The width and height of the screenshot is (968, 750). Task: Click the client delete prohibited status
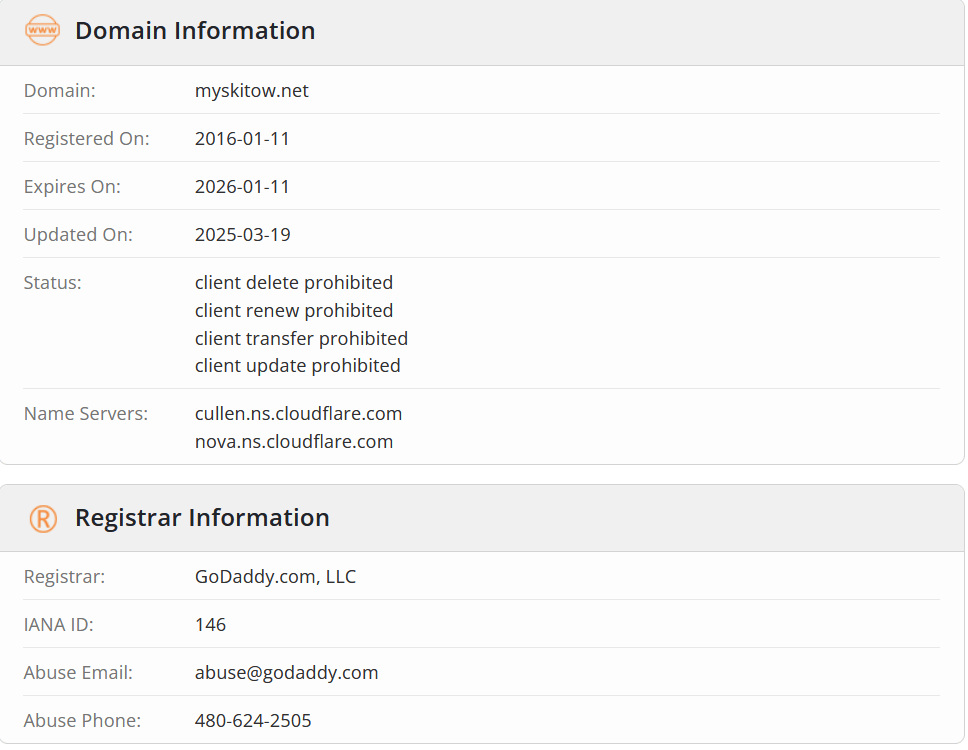[294, 283]
